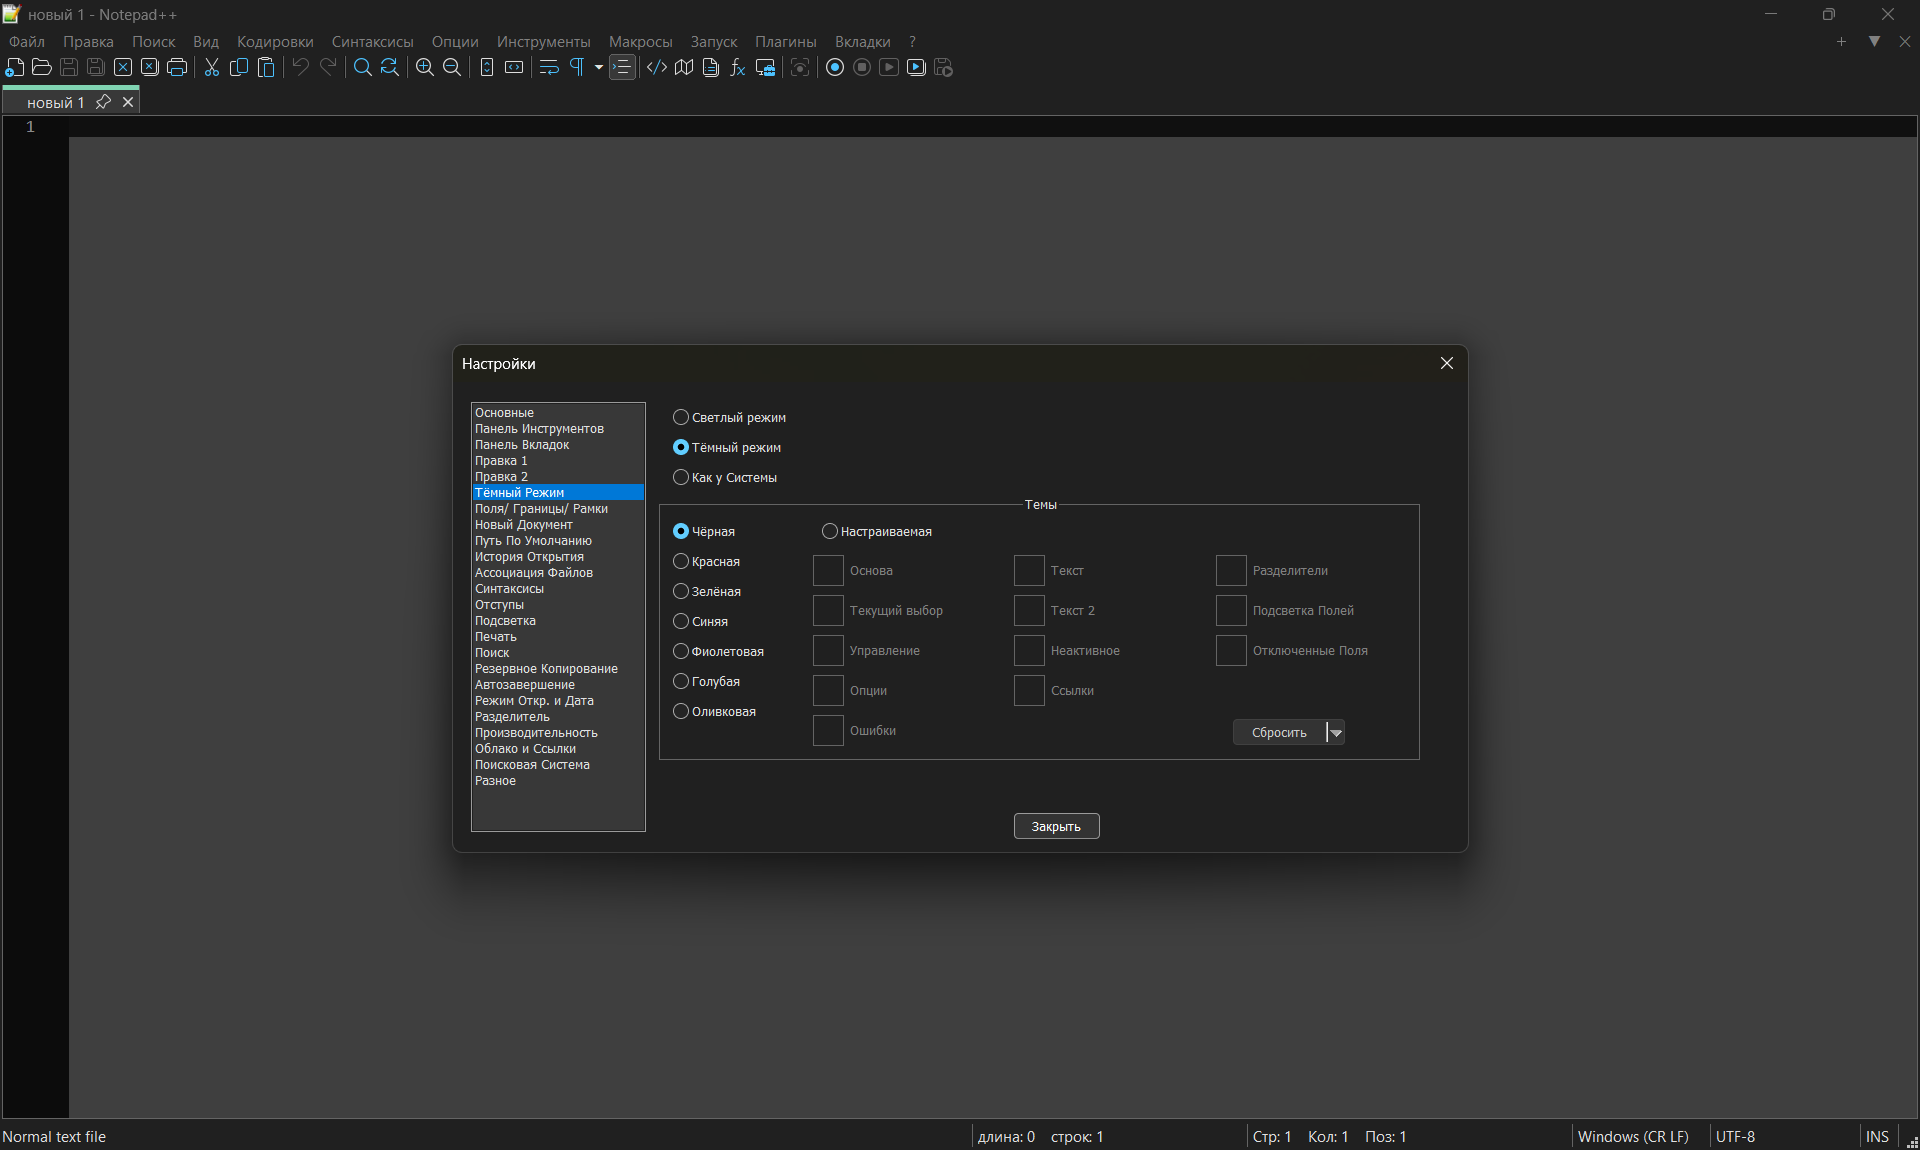
Task: Toggle word wrap toolbar icon
Action: click(549, 67)
